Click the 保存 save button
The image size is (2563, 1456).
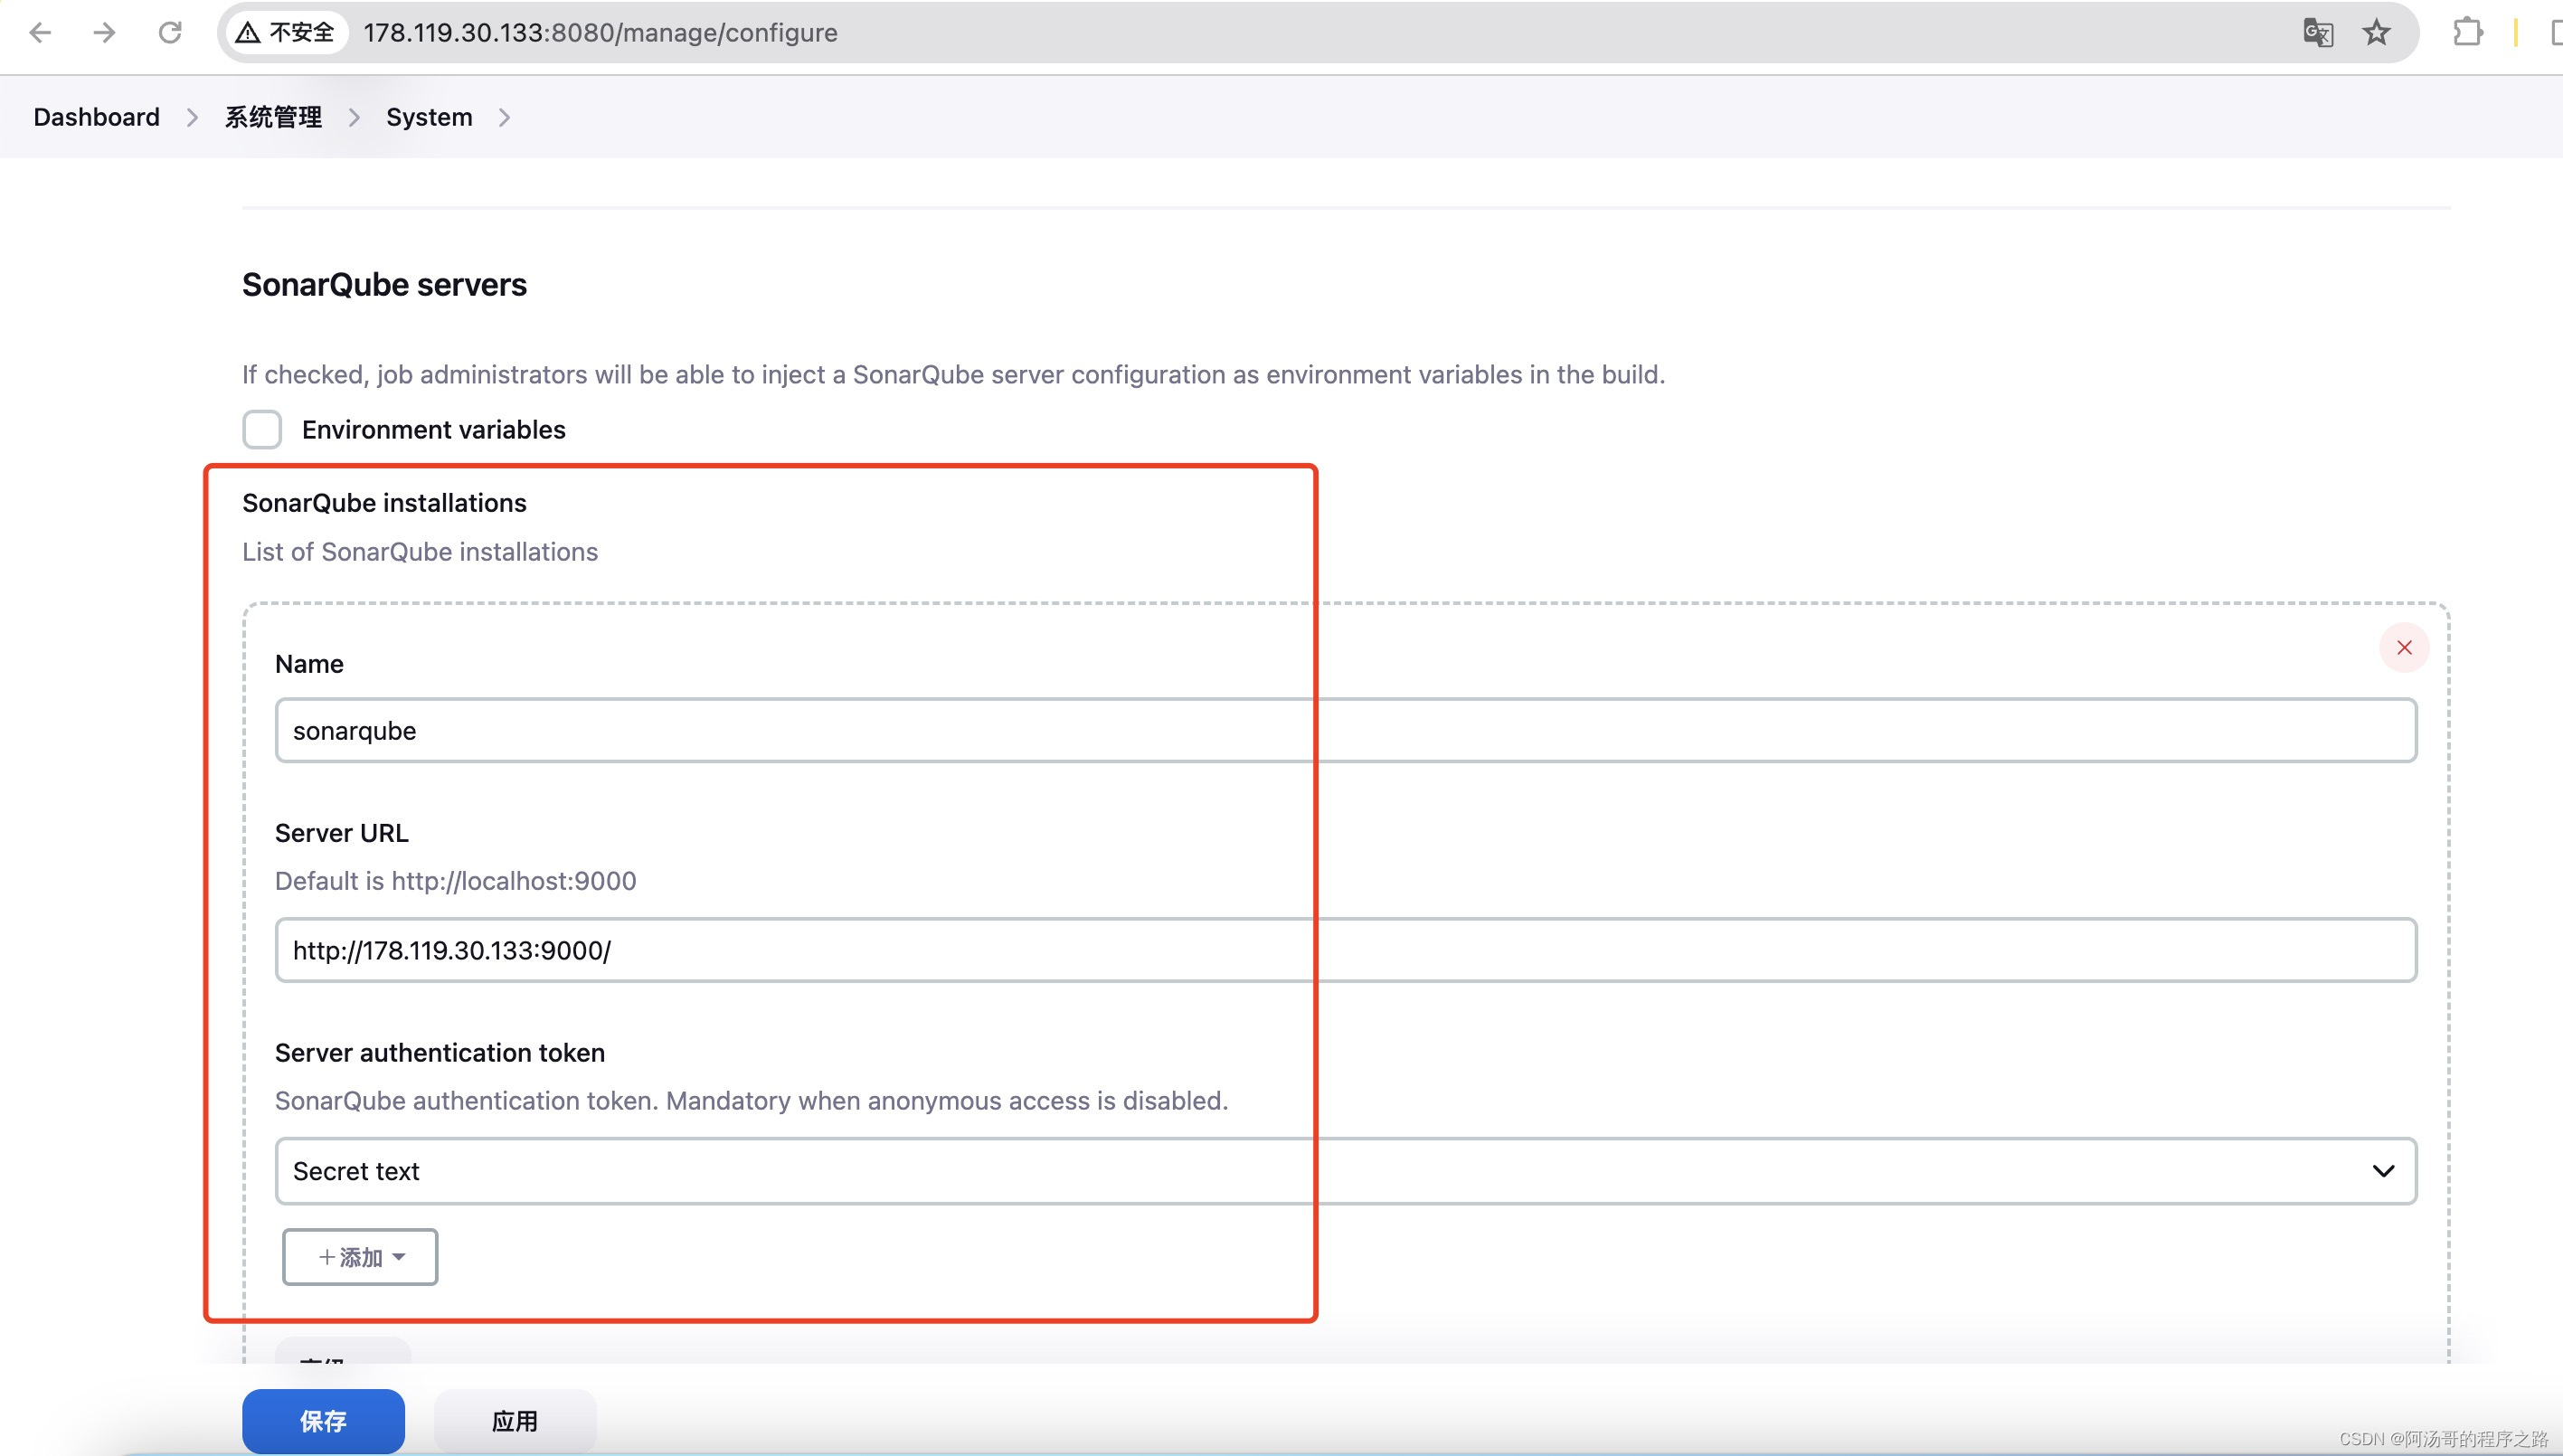[323, 1421]
